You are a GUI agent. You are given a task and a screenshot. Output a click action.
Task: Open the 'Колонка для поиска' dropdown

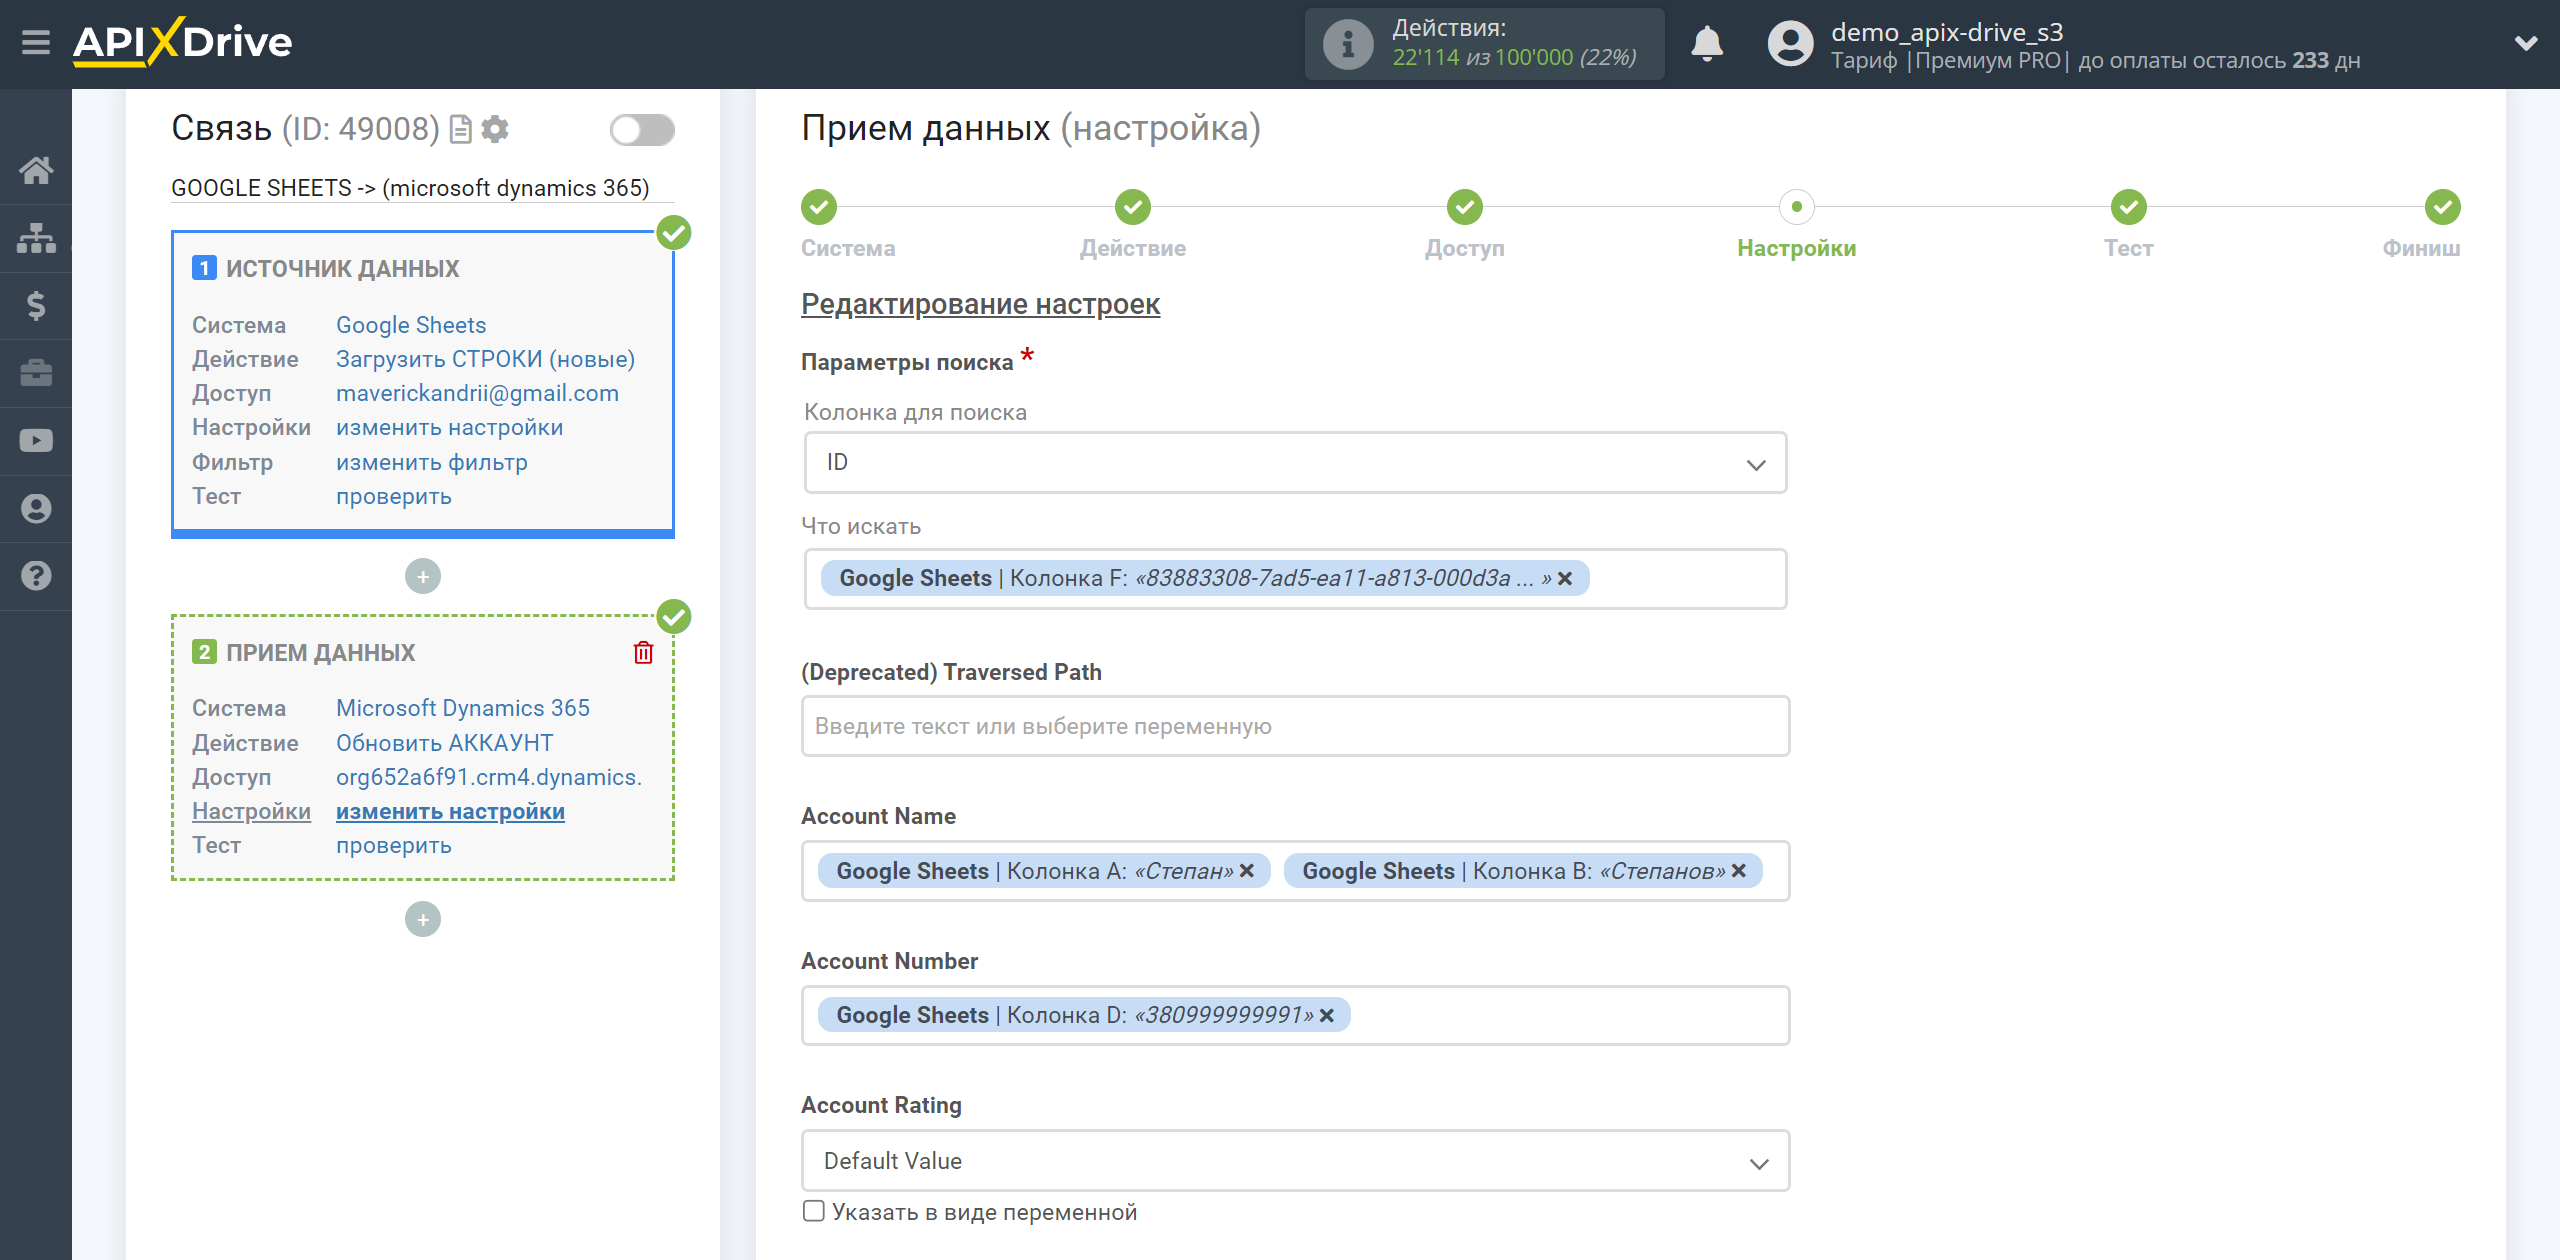[x=1295, y=463]
